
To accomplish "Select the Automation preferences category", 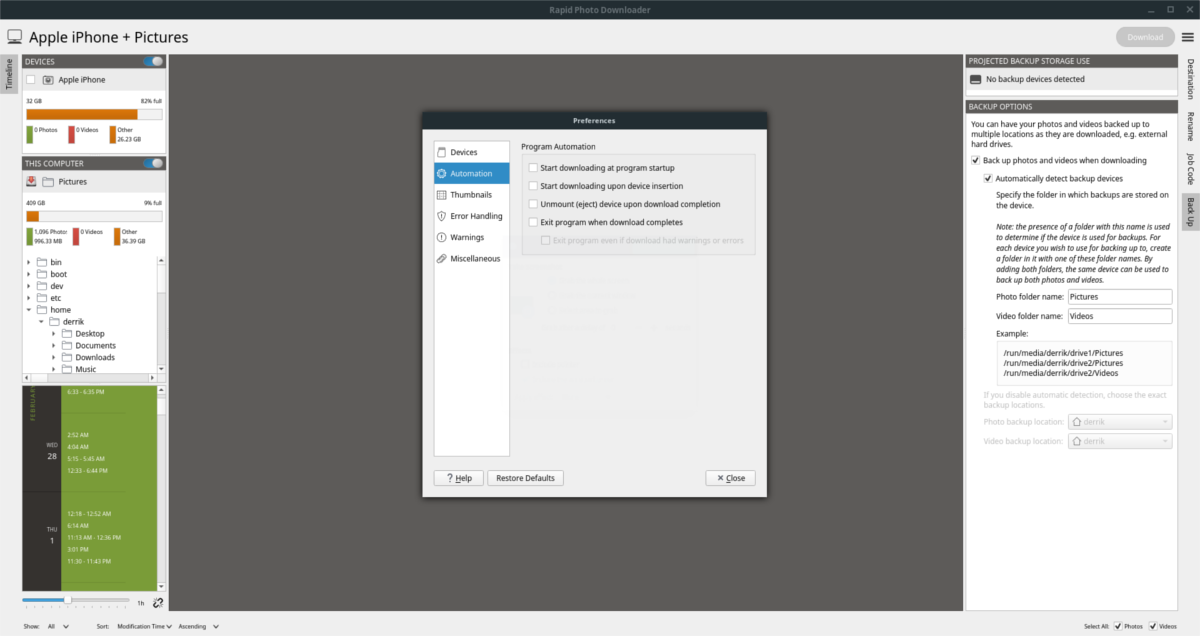I will coord(471,173).
